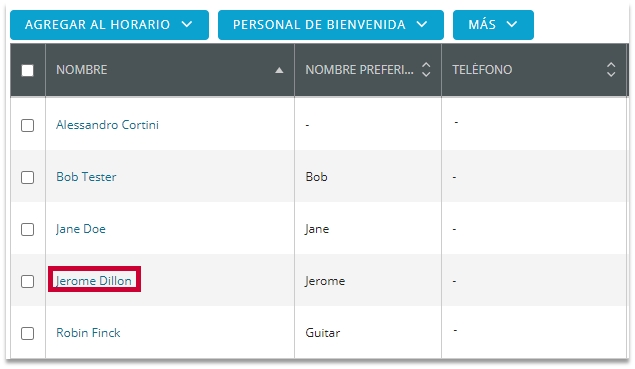Check the box for Bob Tester

pos(28,177)
